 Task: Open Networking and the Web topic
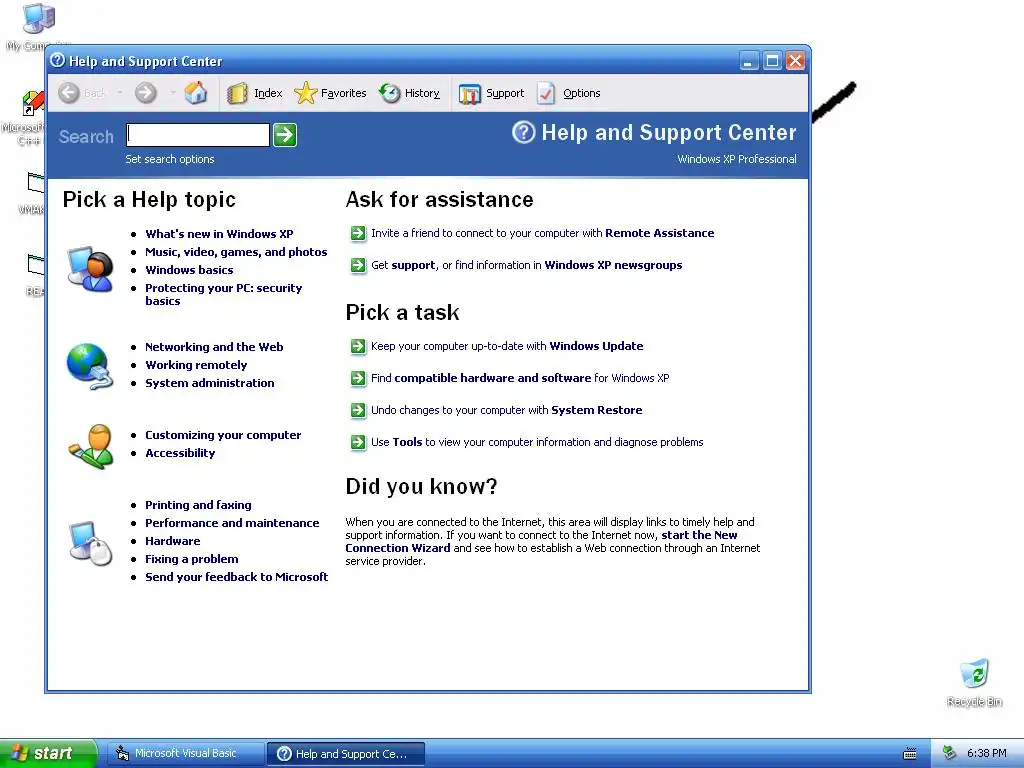[214, 347]
